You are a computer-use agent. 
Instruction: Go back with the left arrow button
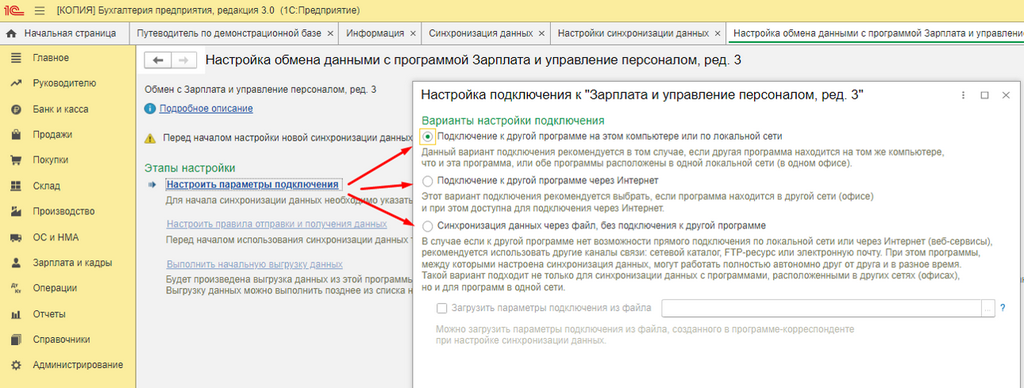(x=157, y=60)
